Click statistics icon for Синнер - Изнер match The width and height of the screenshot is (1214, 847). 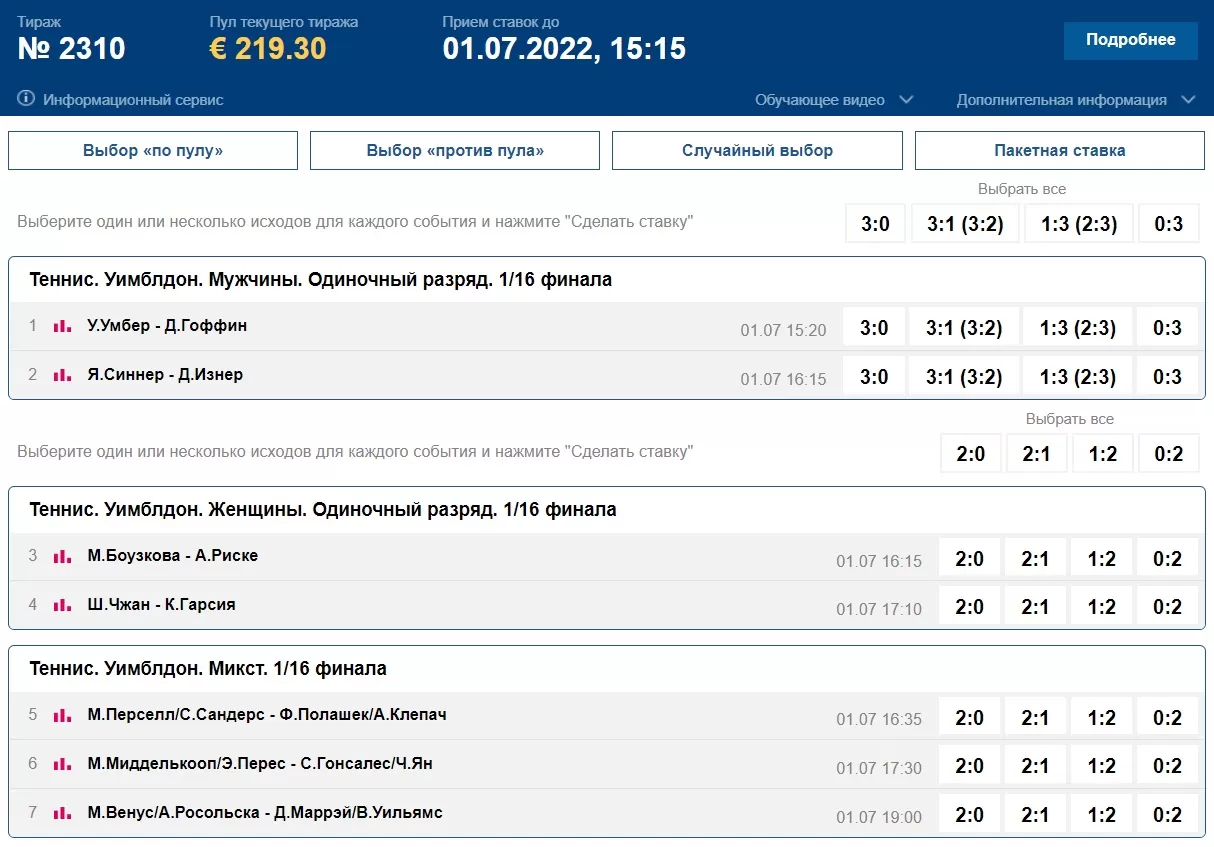click(62, 375)
